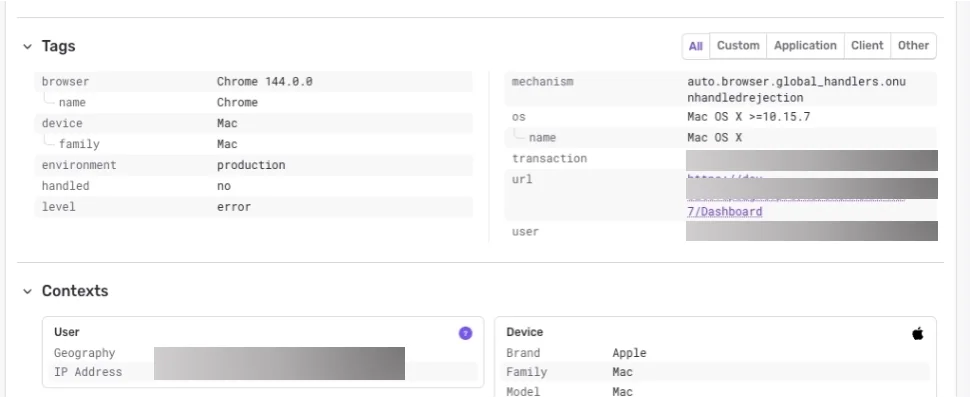Viewport: 970px width, 398px height.
Task: Click the redacted transaction tag value
Action: click(x=812, y=160)
